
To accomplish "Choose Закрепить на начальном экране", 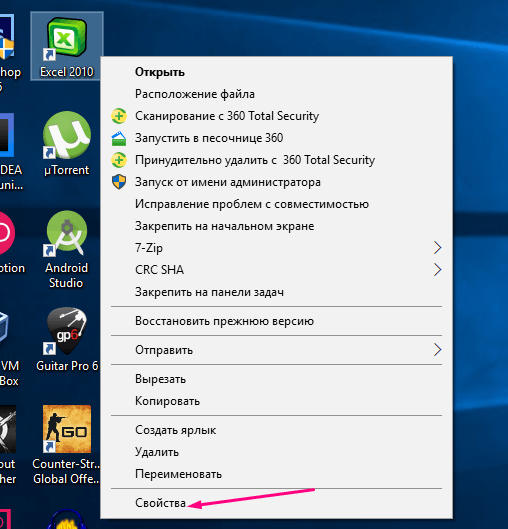I will coord(276,226).
